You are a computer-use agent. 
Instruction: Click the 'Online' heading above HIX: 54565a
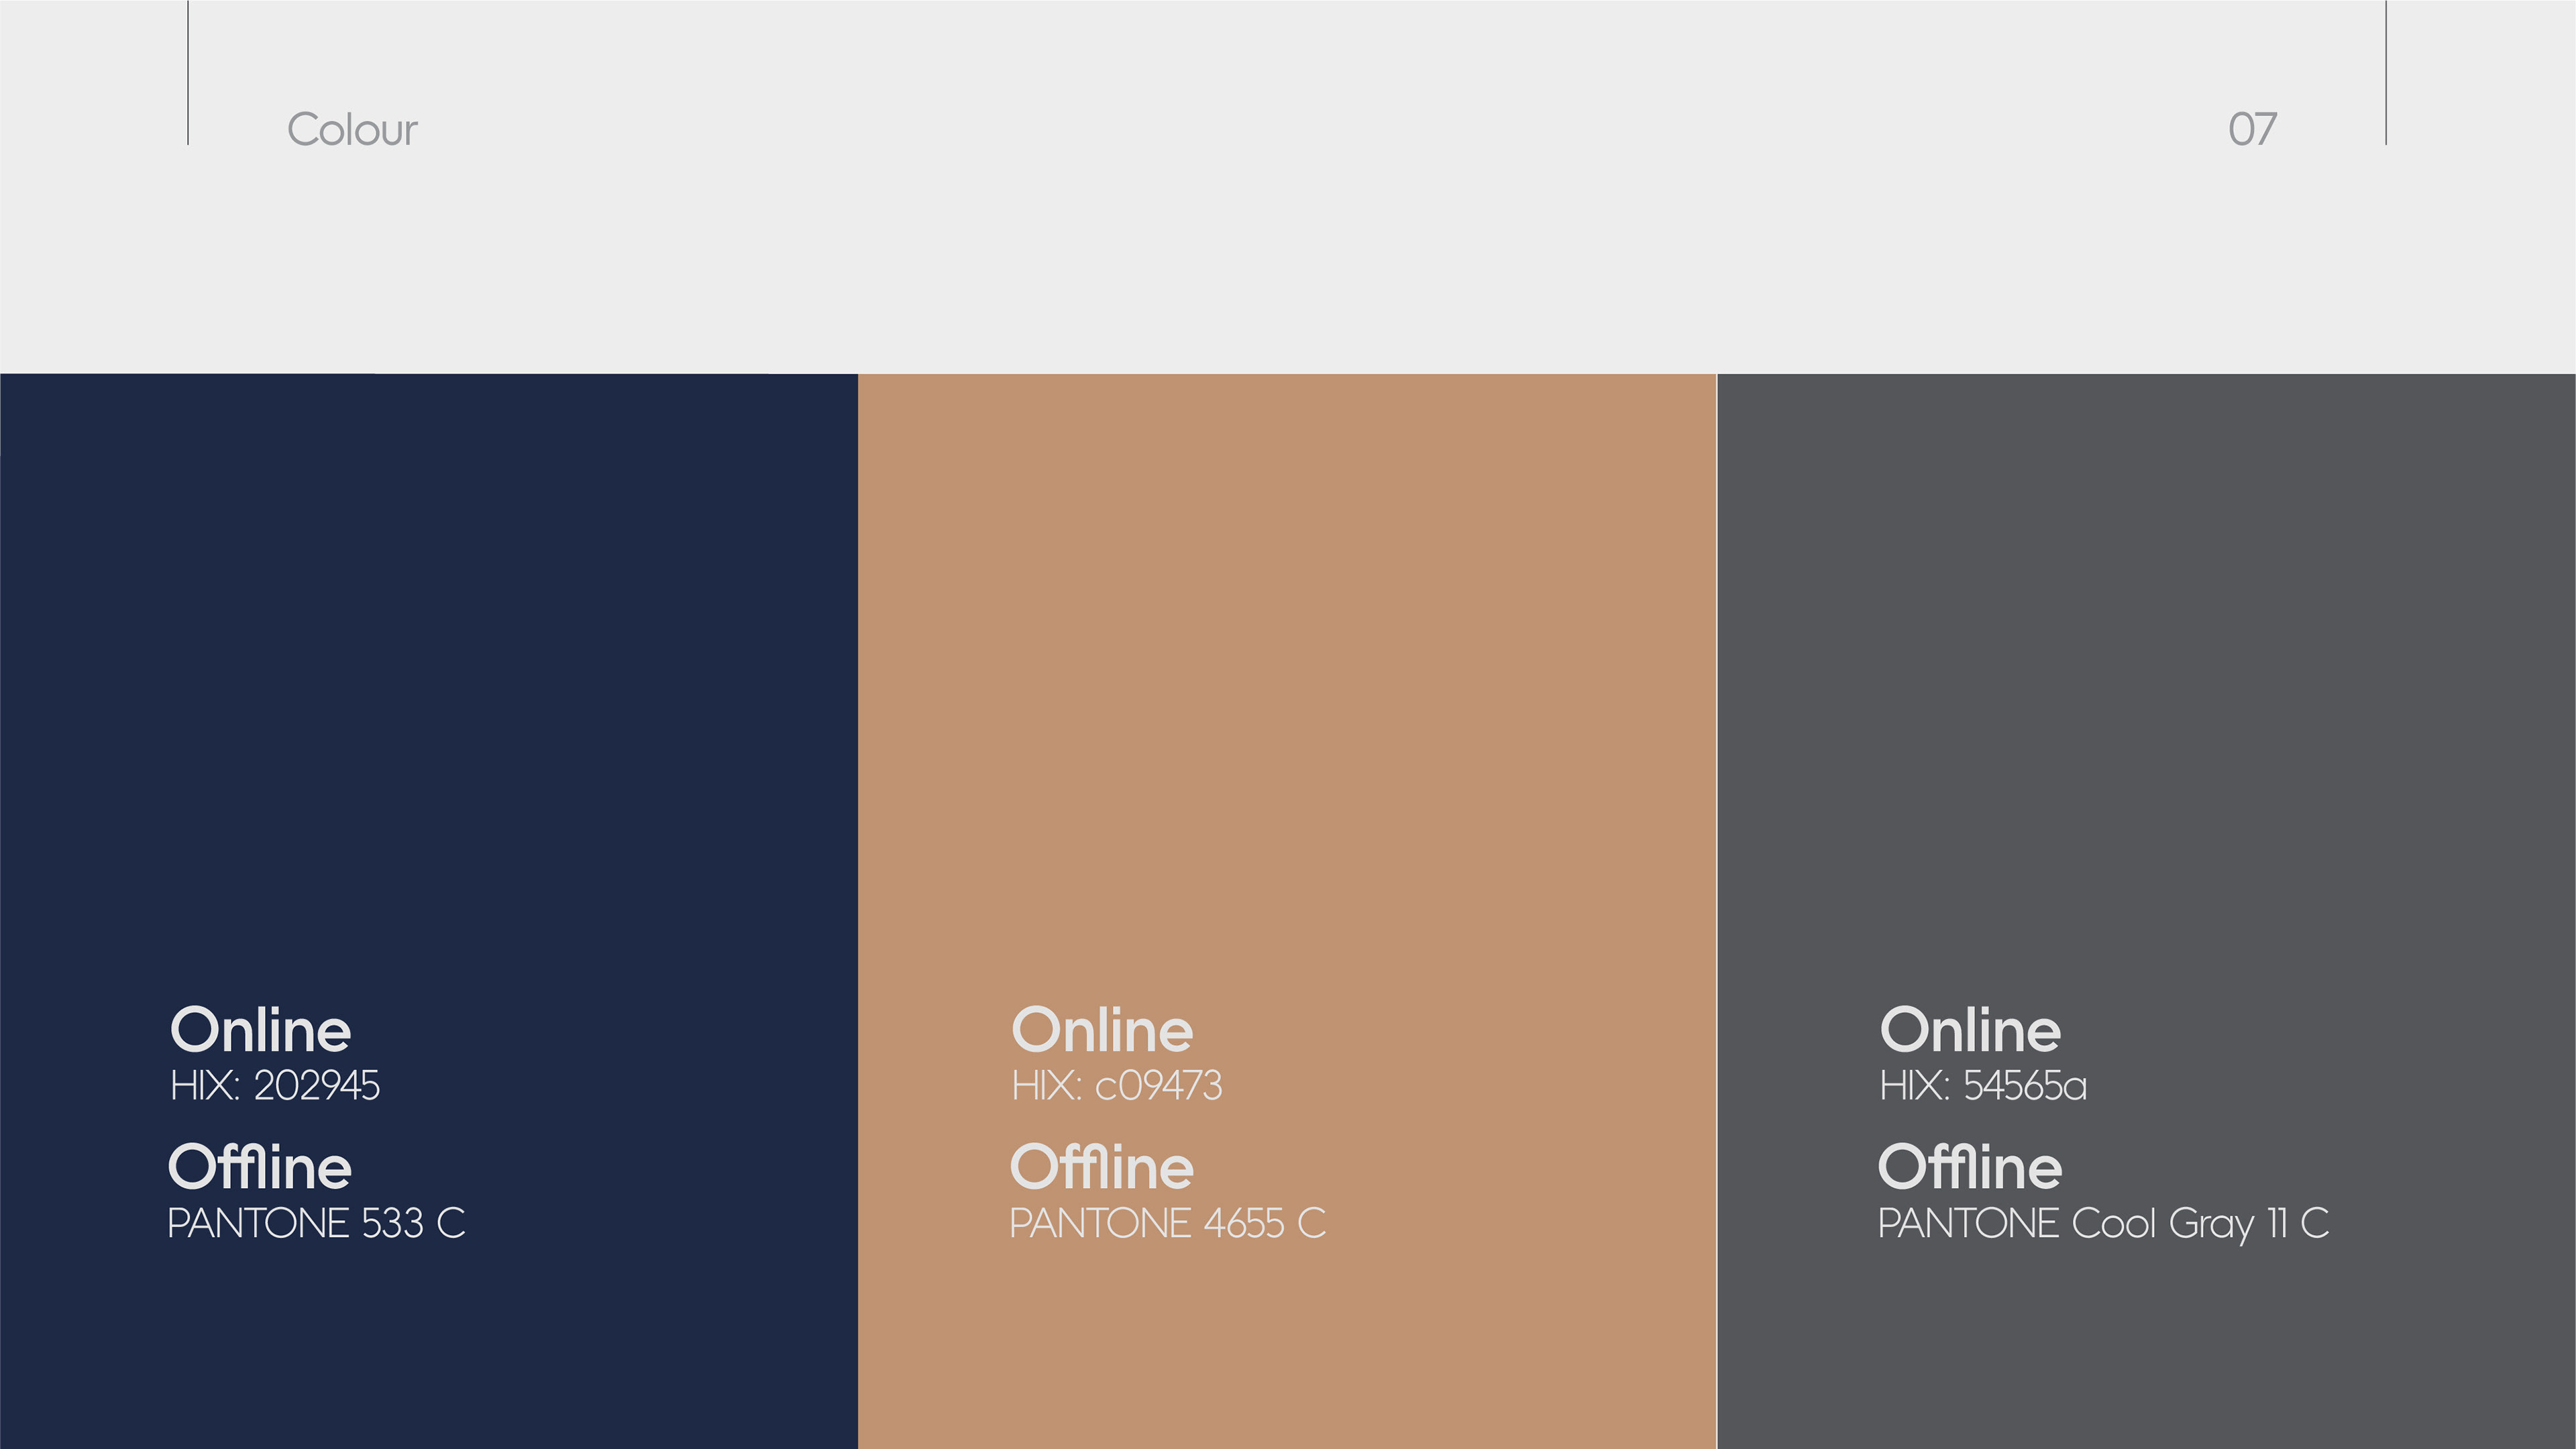click(1970, 1030)
